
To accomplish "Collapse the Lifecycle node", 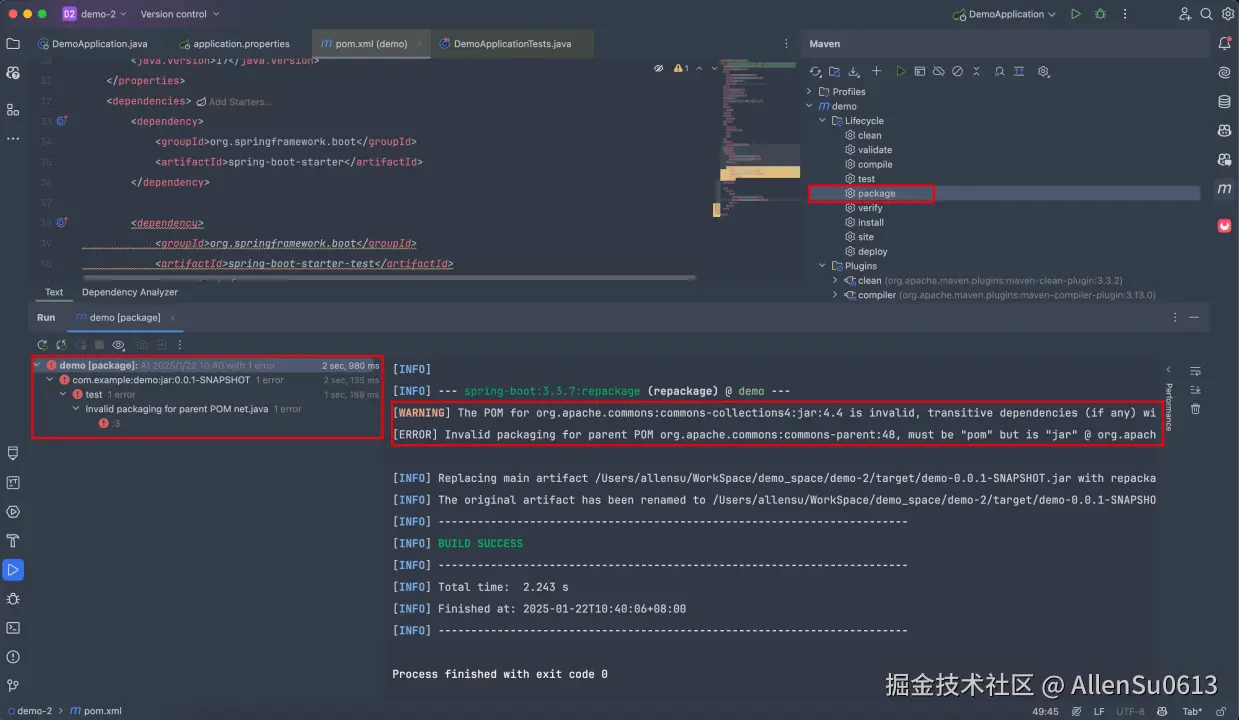I will 823,121.
